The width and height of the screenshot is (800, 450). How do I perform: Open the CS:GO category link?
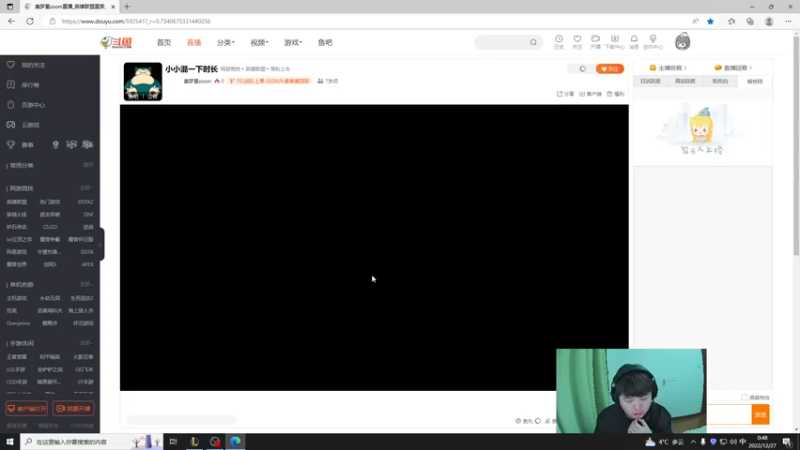50,227
